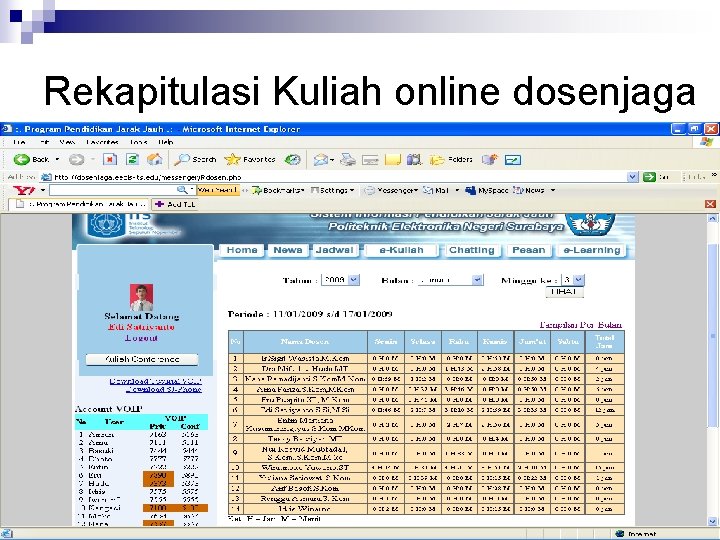Viewport: 720px width, 540px height.
Task: Open the Chatting page tab
Action: [x=472, y=250]
